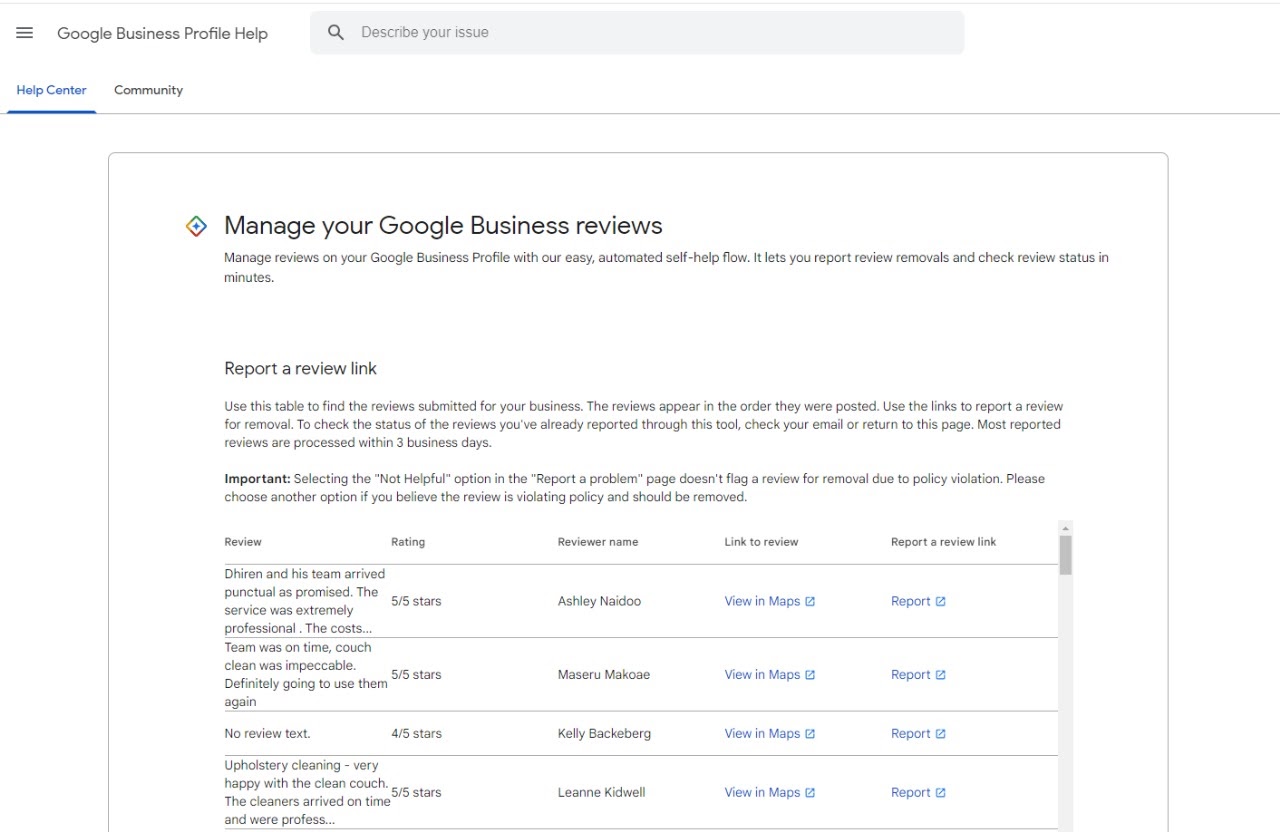Click the bold Important: label
This screenshot has width=1280, height=832.
click(x=257, y=479)
